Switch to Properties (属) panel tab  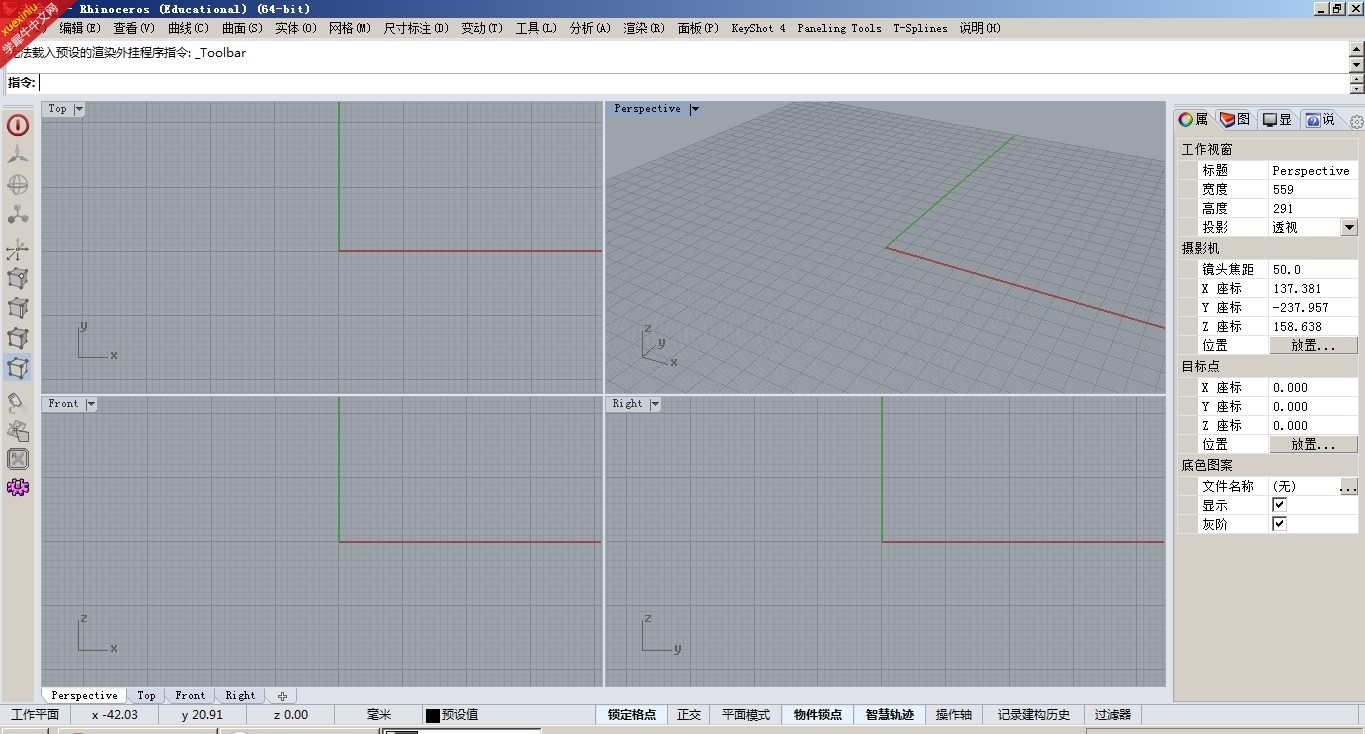coord(1193,119)
